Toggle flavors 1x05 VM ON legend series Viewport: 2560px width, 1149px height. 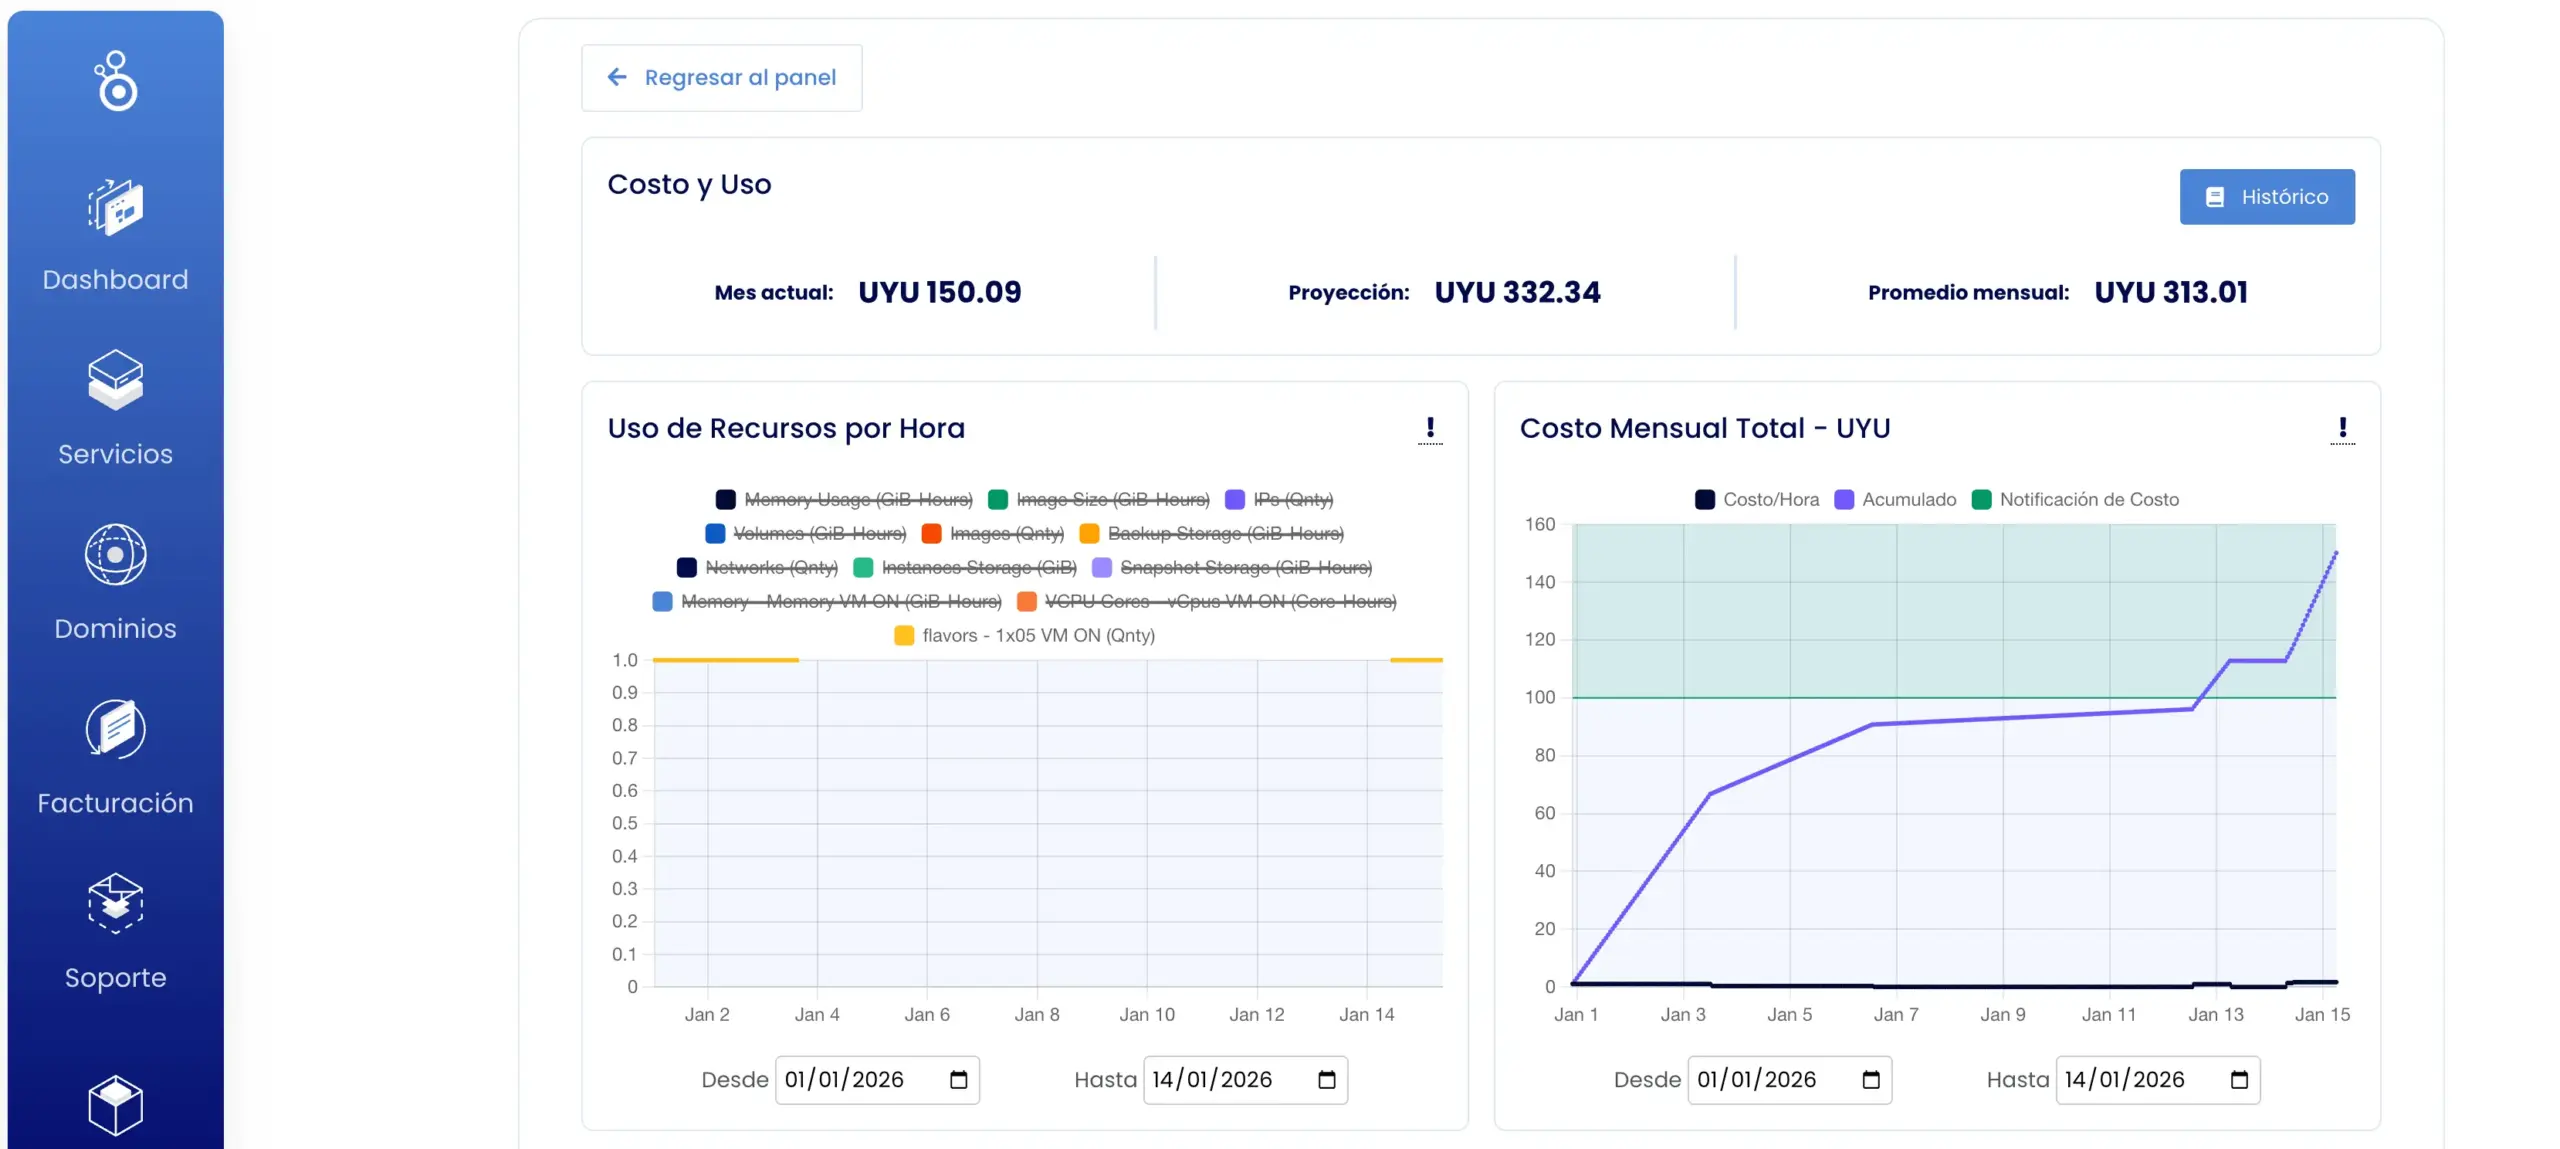click(x=1037, y=635)
